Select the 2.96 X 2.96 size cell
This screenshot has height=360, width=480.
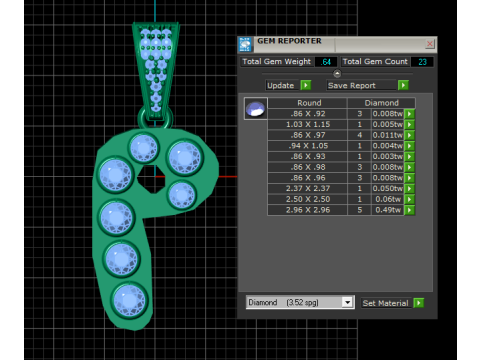tap(308, 210)
